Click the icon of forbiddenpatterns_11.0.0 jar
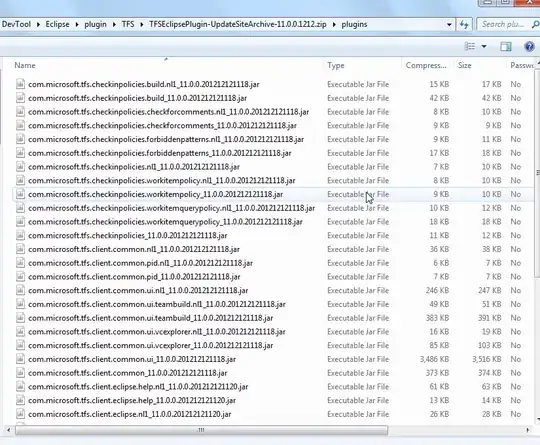 [20, 153]
